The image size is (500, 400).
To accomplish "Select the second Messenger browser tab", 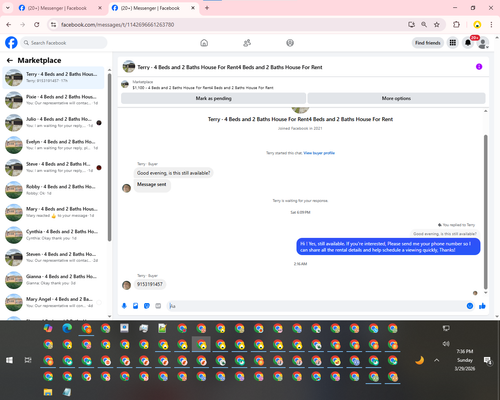I will [x=153, y=8].
